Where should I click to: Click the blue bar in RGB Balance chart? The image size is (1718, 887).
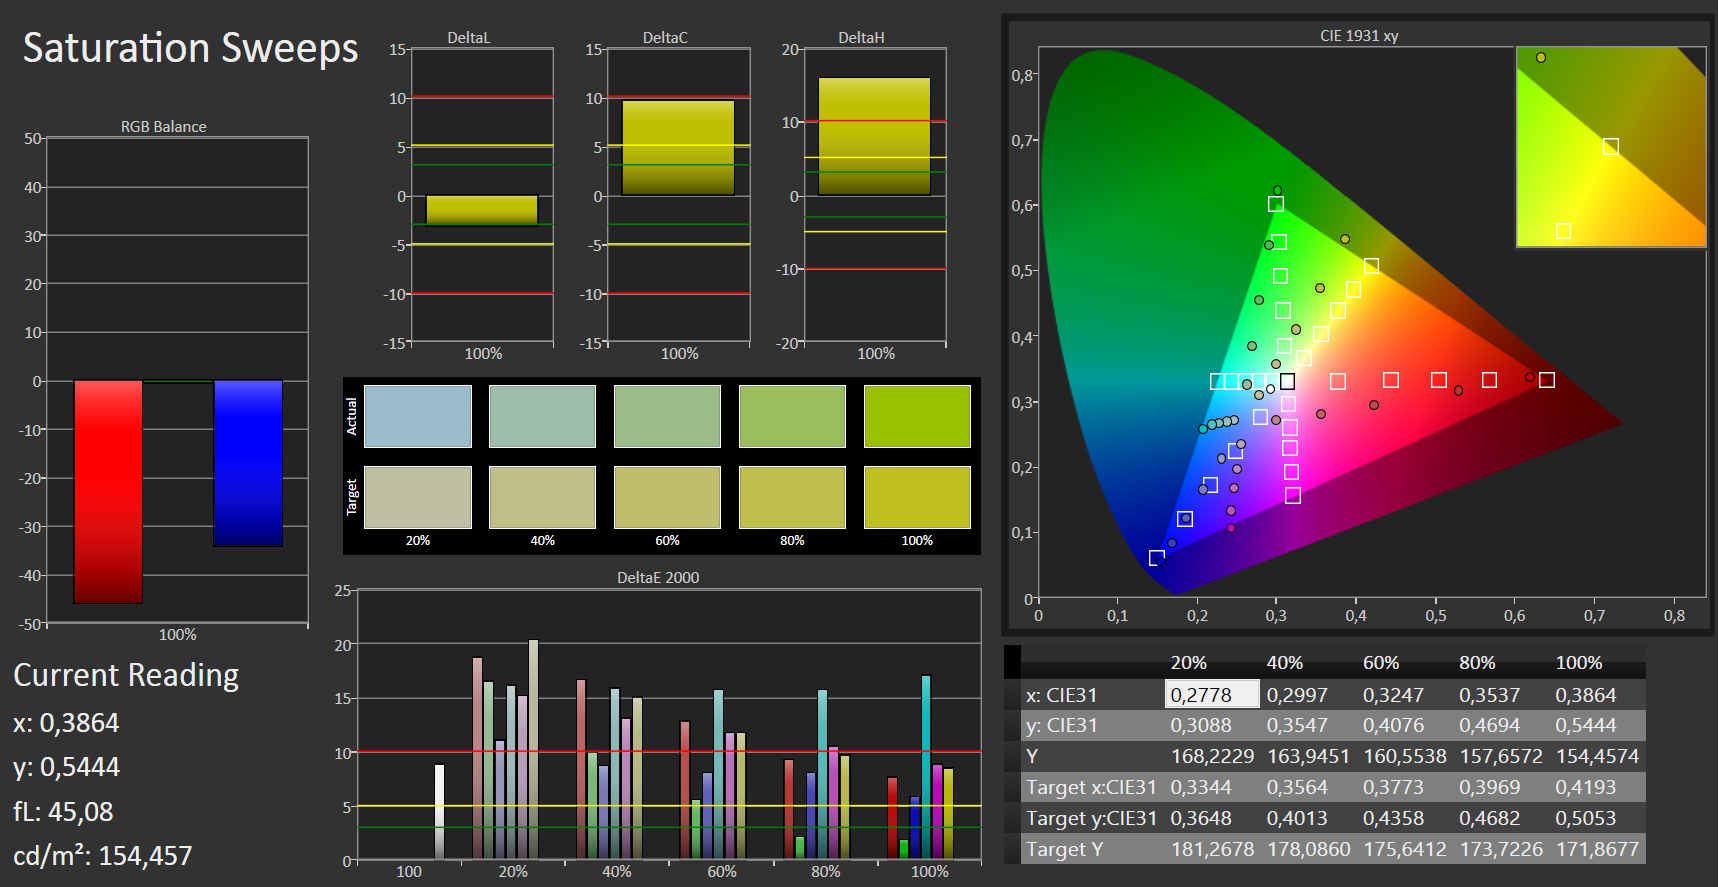click(x=248, y=463)
